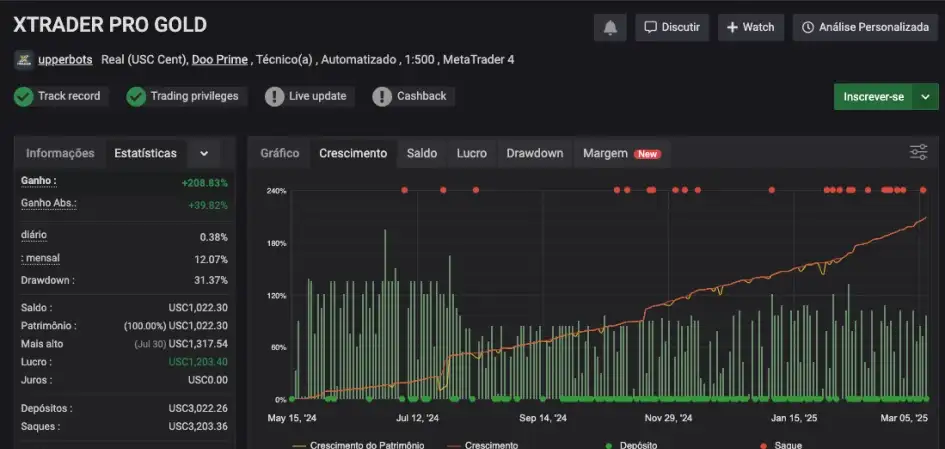Image resolution: width=945 pixels, height=449 pixels.
Task: Click the notification bell icon
Action: [x=609, y=27]
